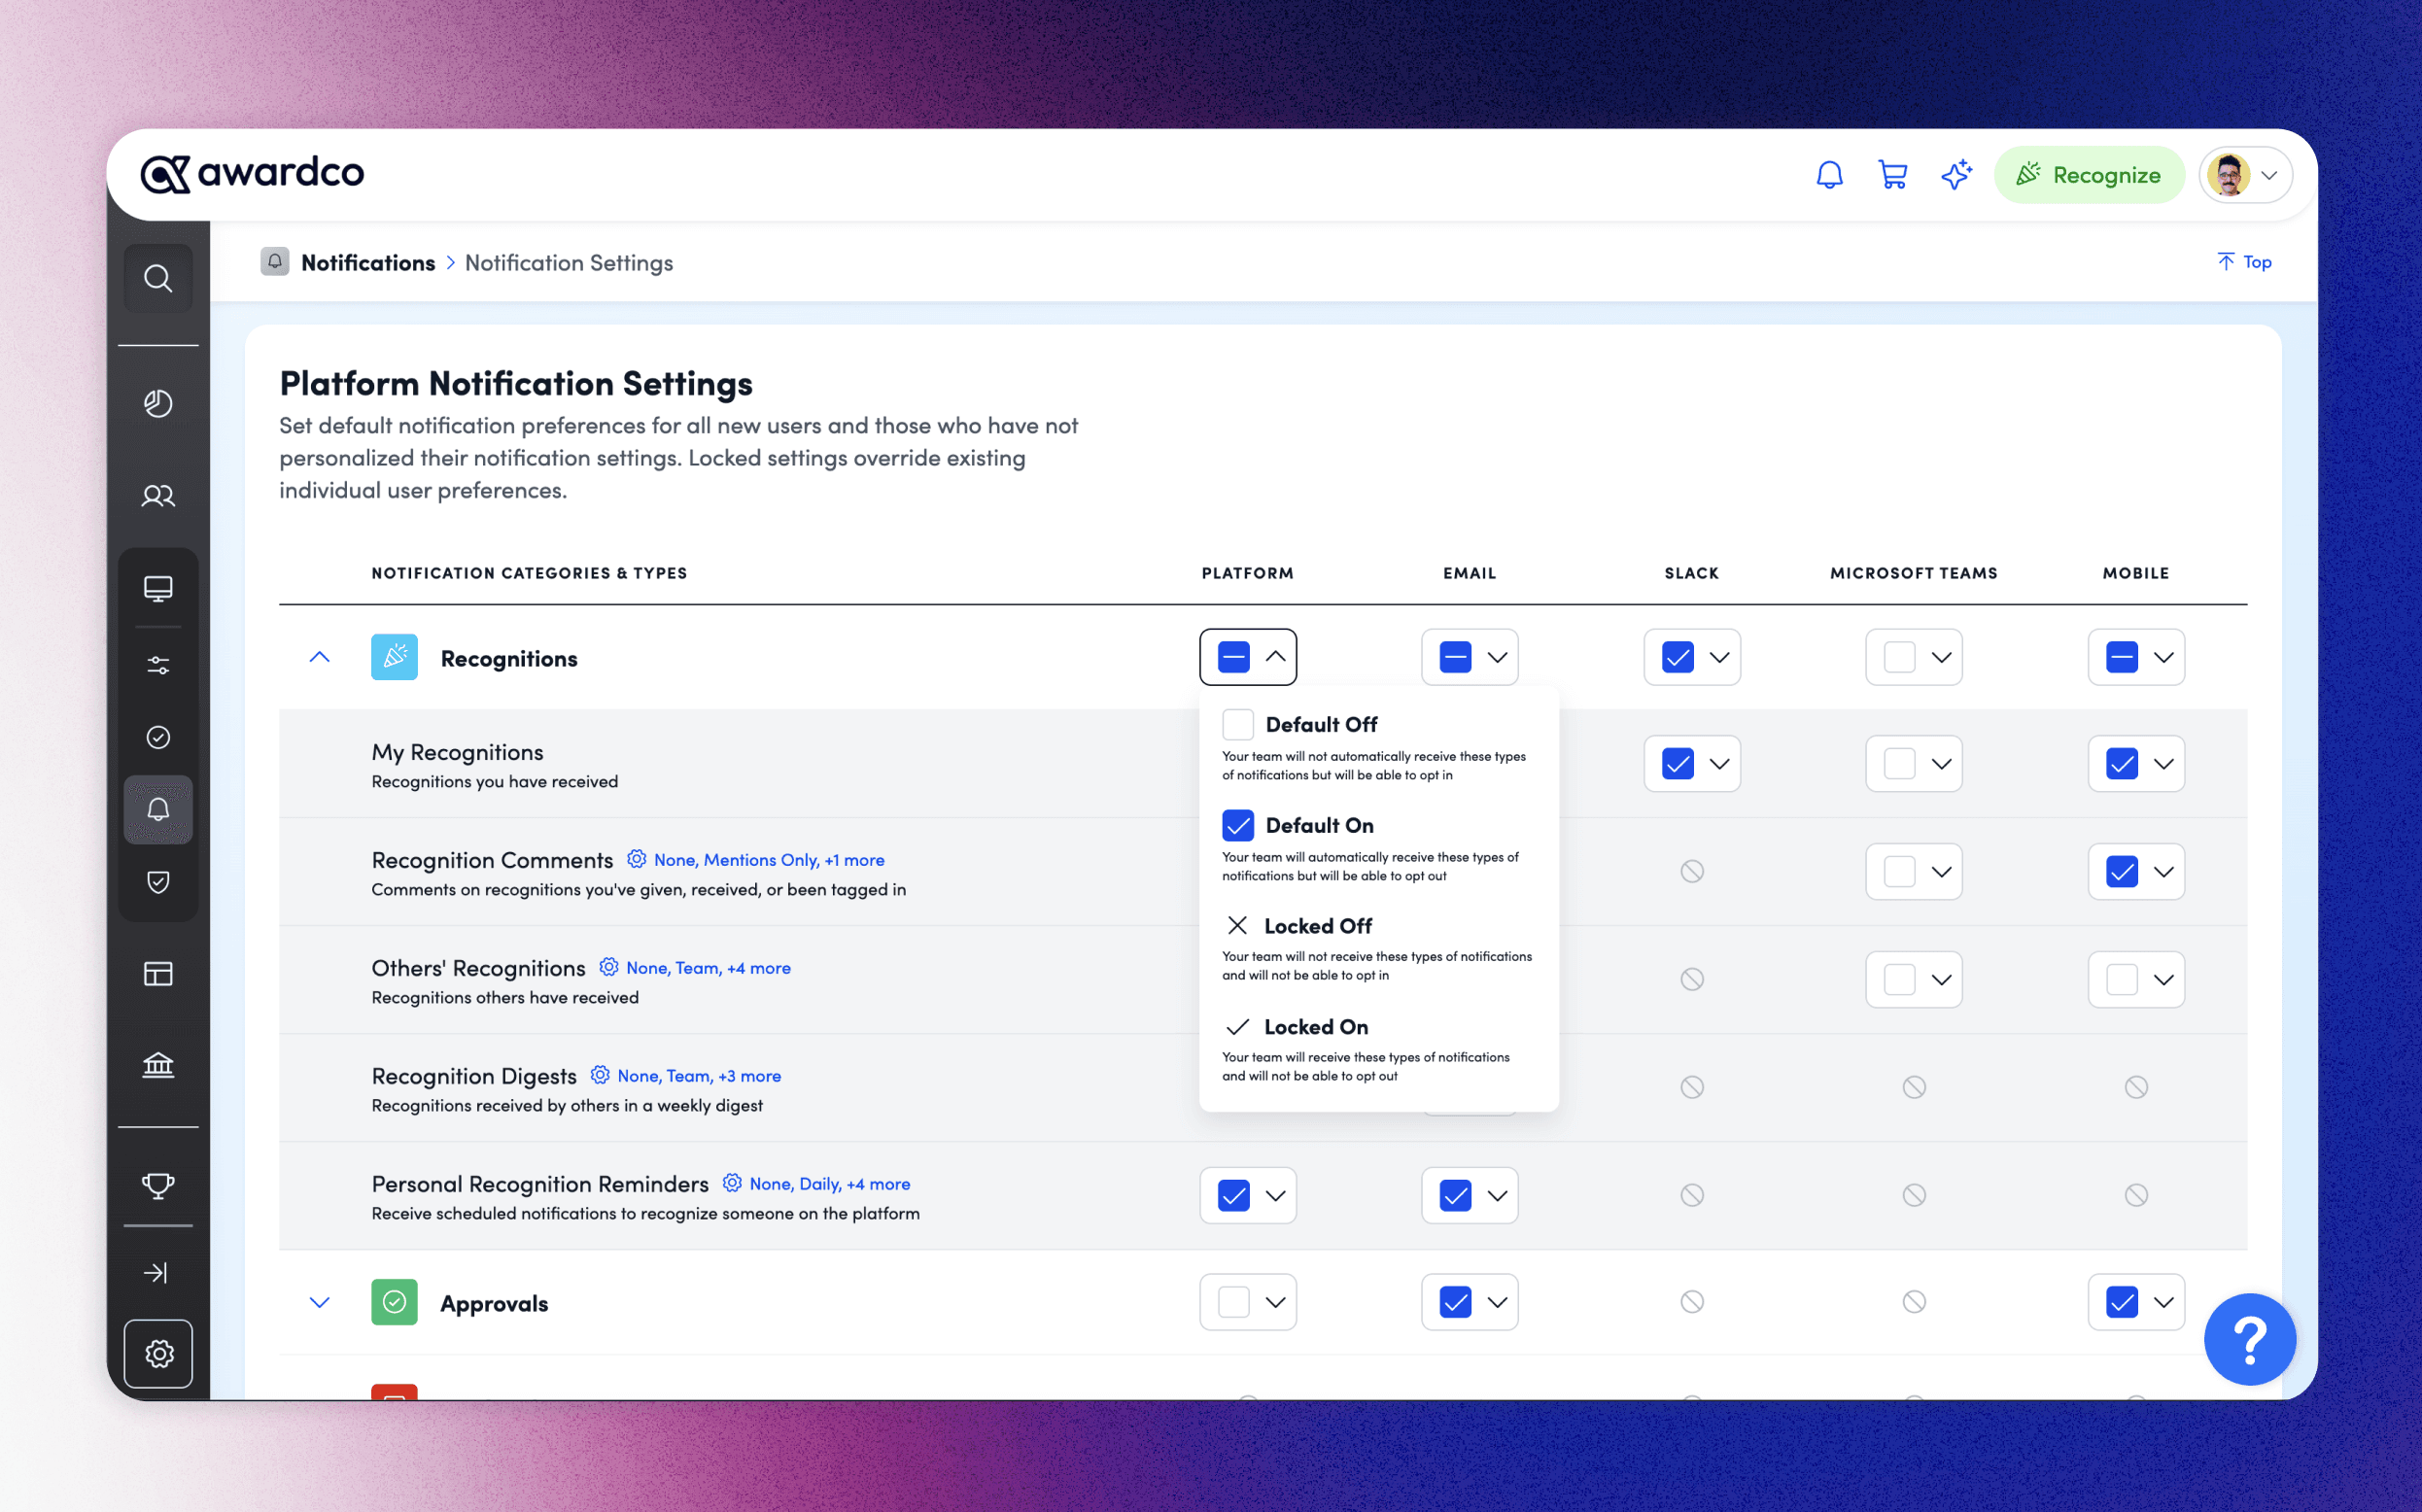This screenshot has width=2422, height=1512.
Task: Open the bank building sidebar icon
Action: coord(158,1065)
